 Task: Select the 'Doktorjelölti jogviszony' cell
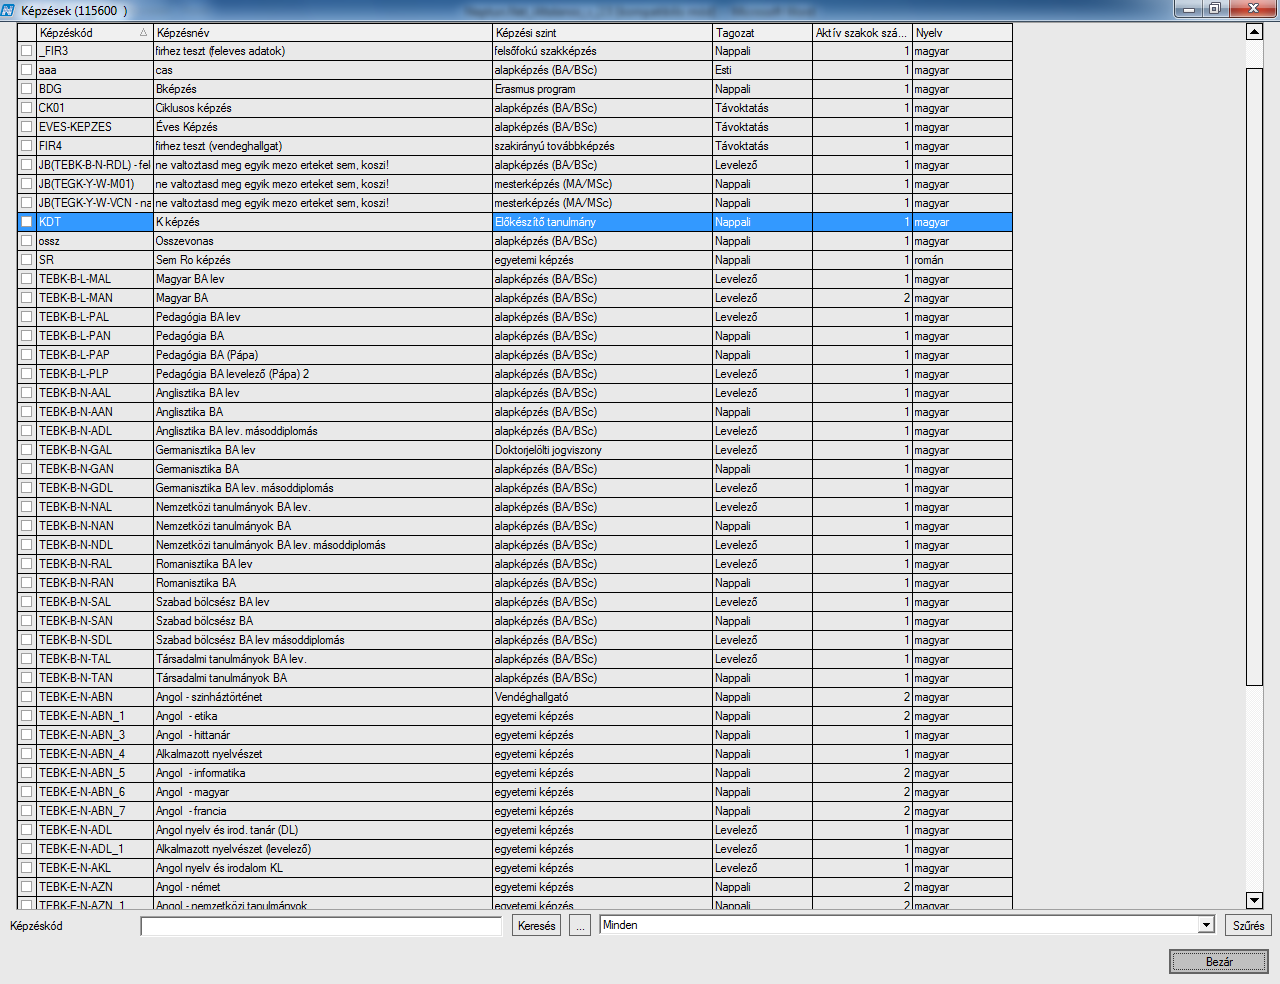602,450
